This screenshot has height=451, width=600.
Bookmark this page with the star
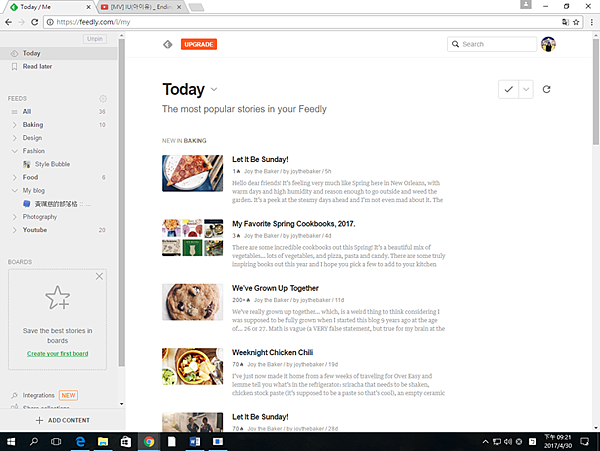pos(576,22)
